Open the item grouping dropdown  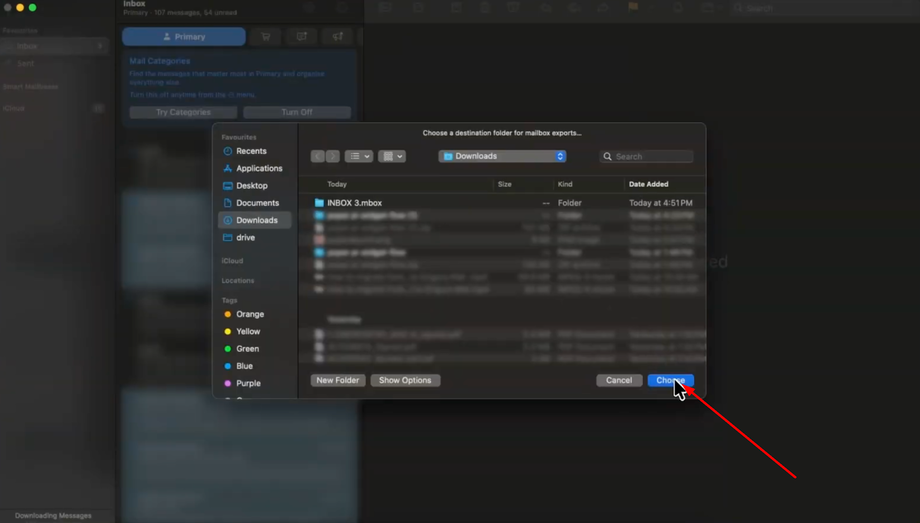(392, 156)
